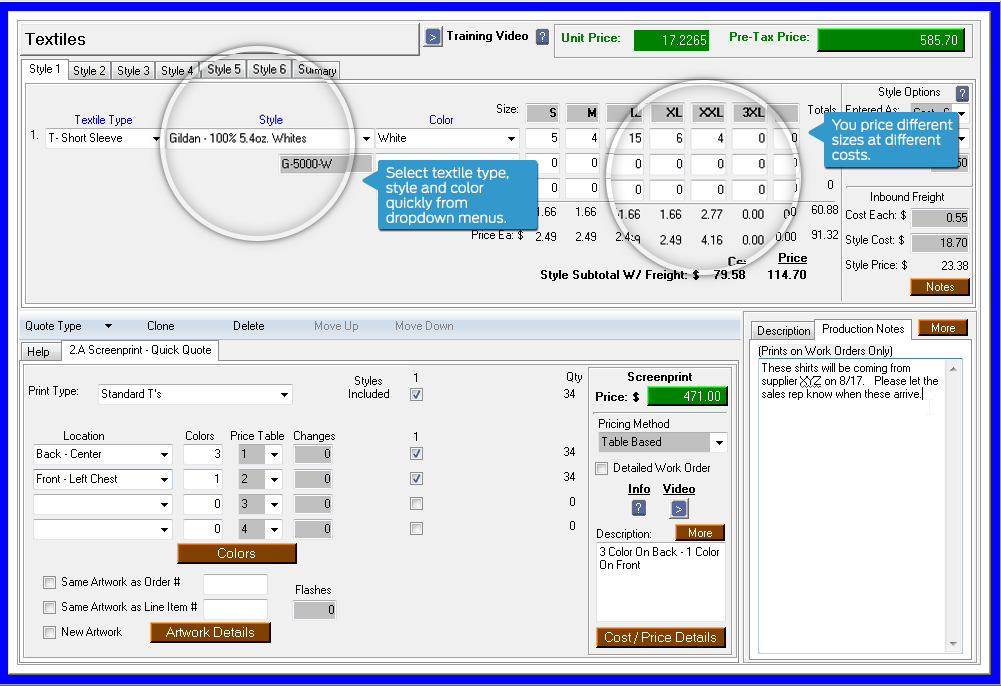
Task: Open Cost / Price Details
Action: (660, 637)
